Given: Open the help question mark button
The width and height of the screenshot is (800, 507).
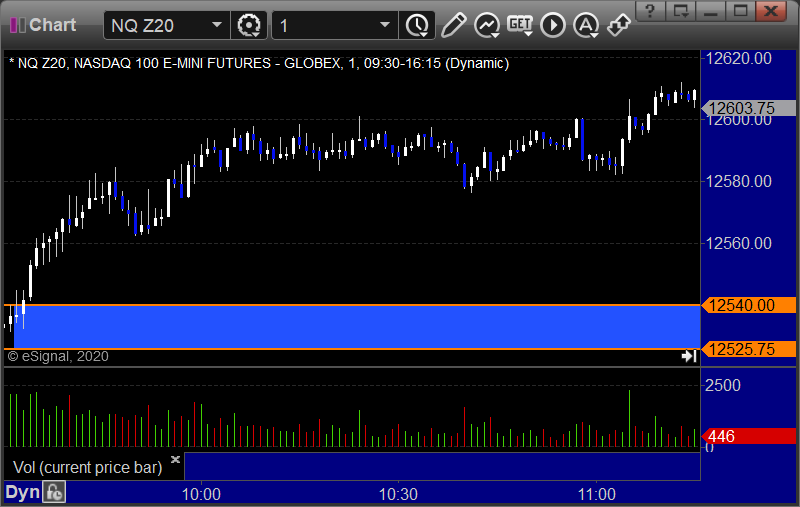Looking at the screenshot, I should (650, 11).
